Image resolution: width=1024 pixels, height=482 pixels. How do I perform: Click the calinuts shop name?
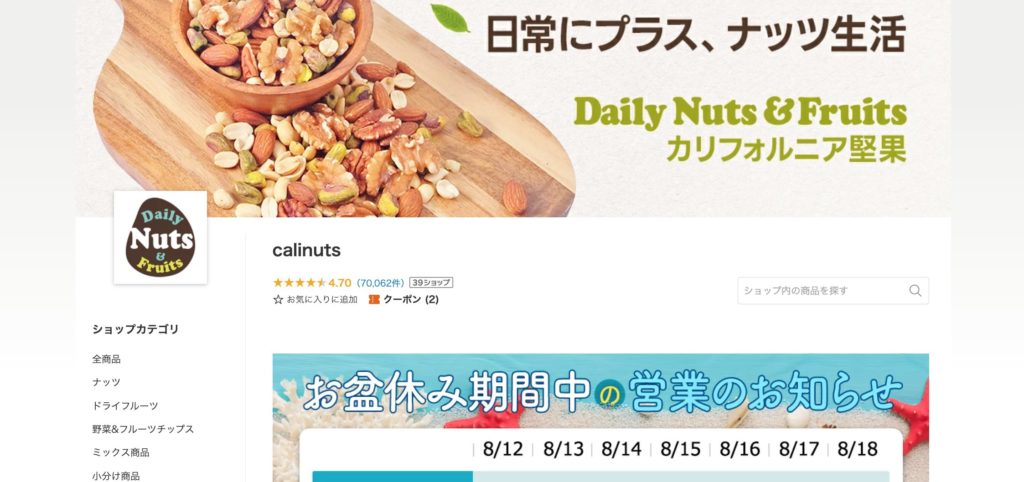pyautogui.click(x=306, y=251)
